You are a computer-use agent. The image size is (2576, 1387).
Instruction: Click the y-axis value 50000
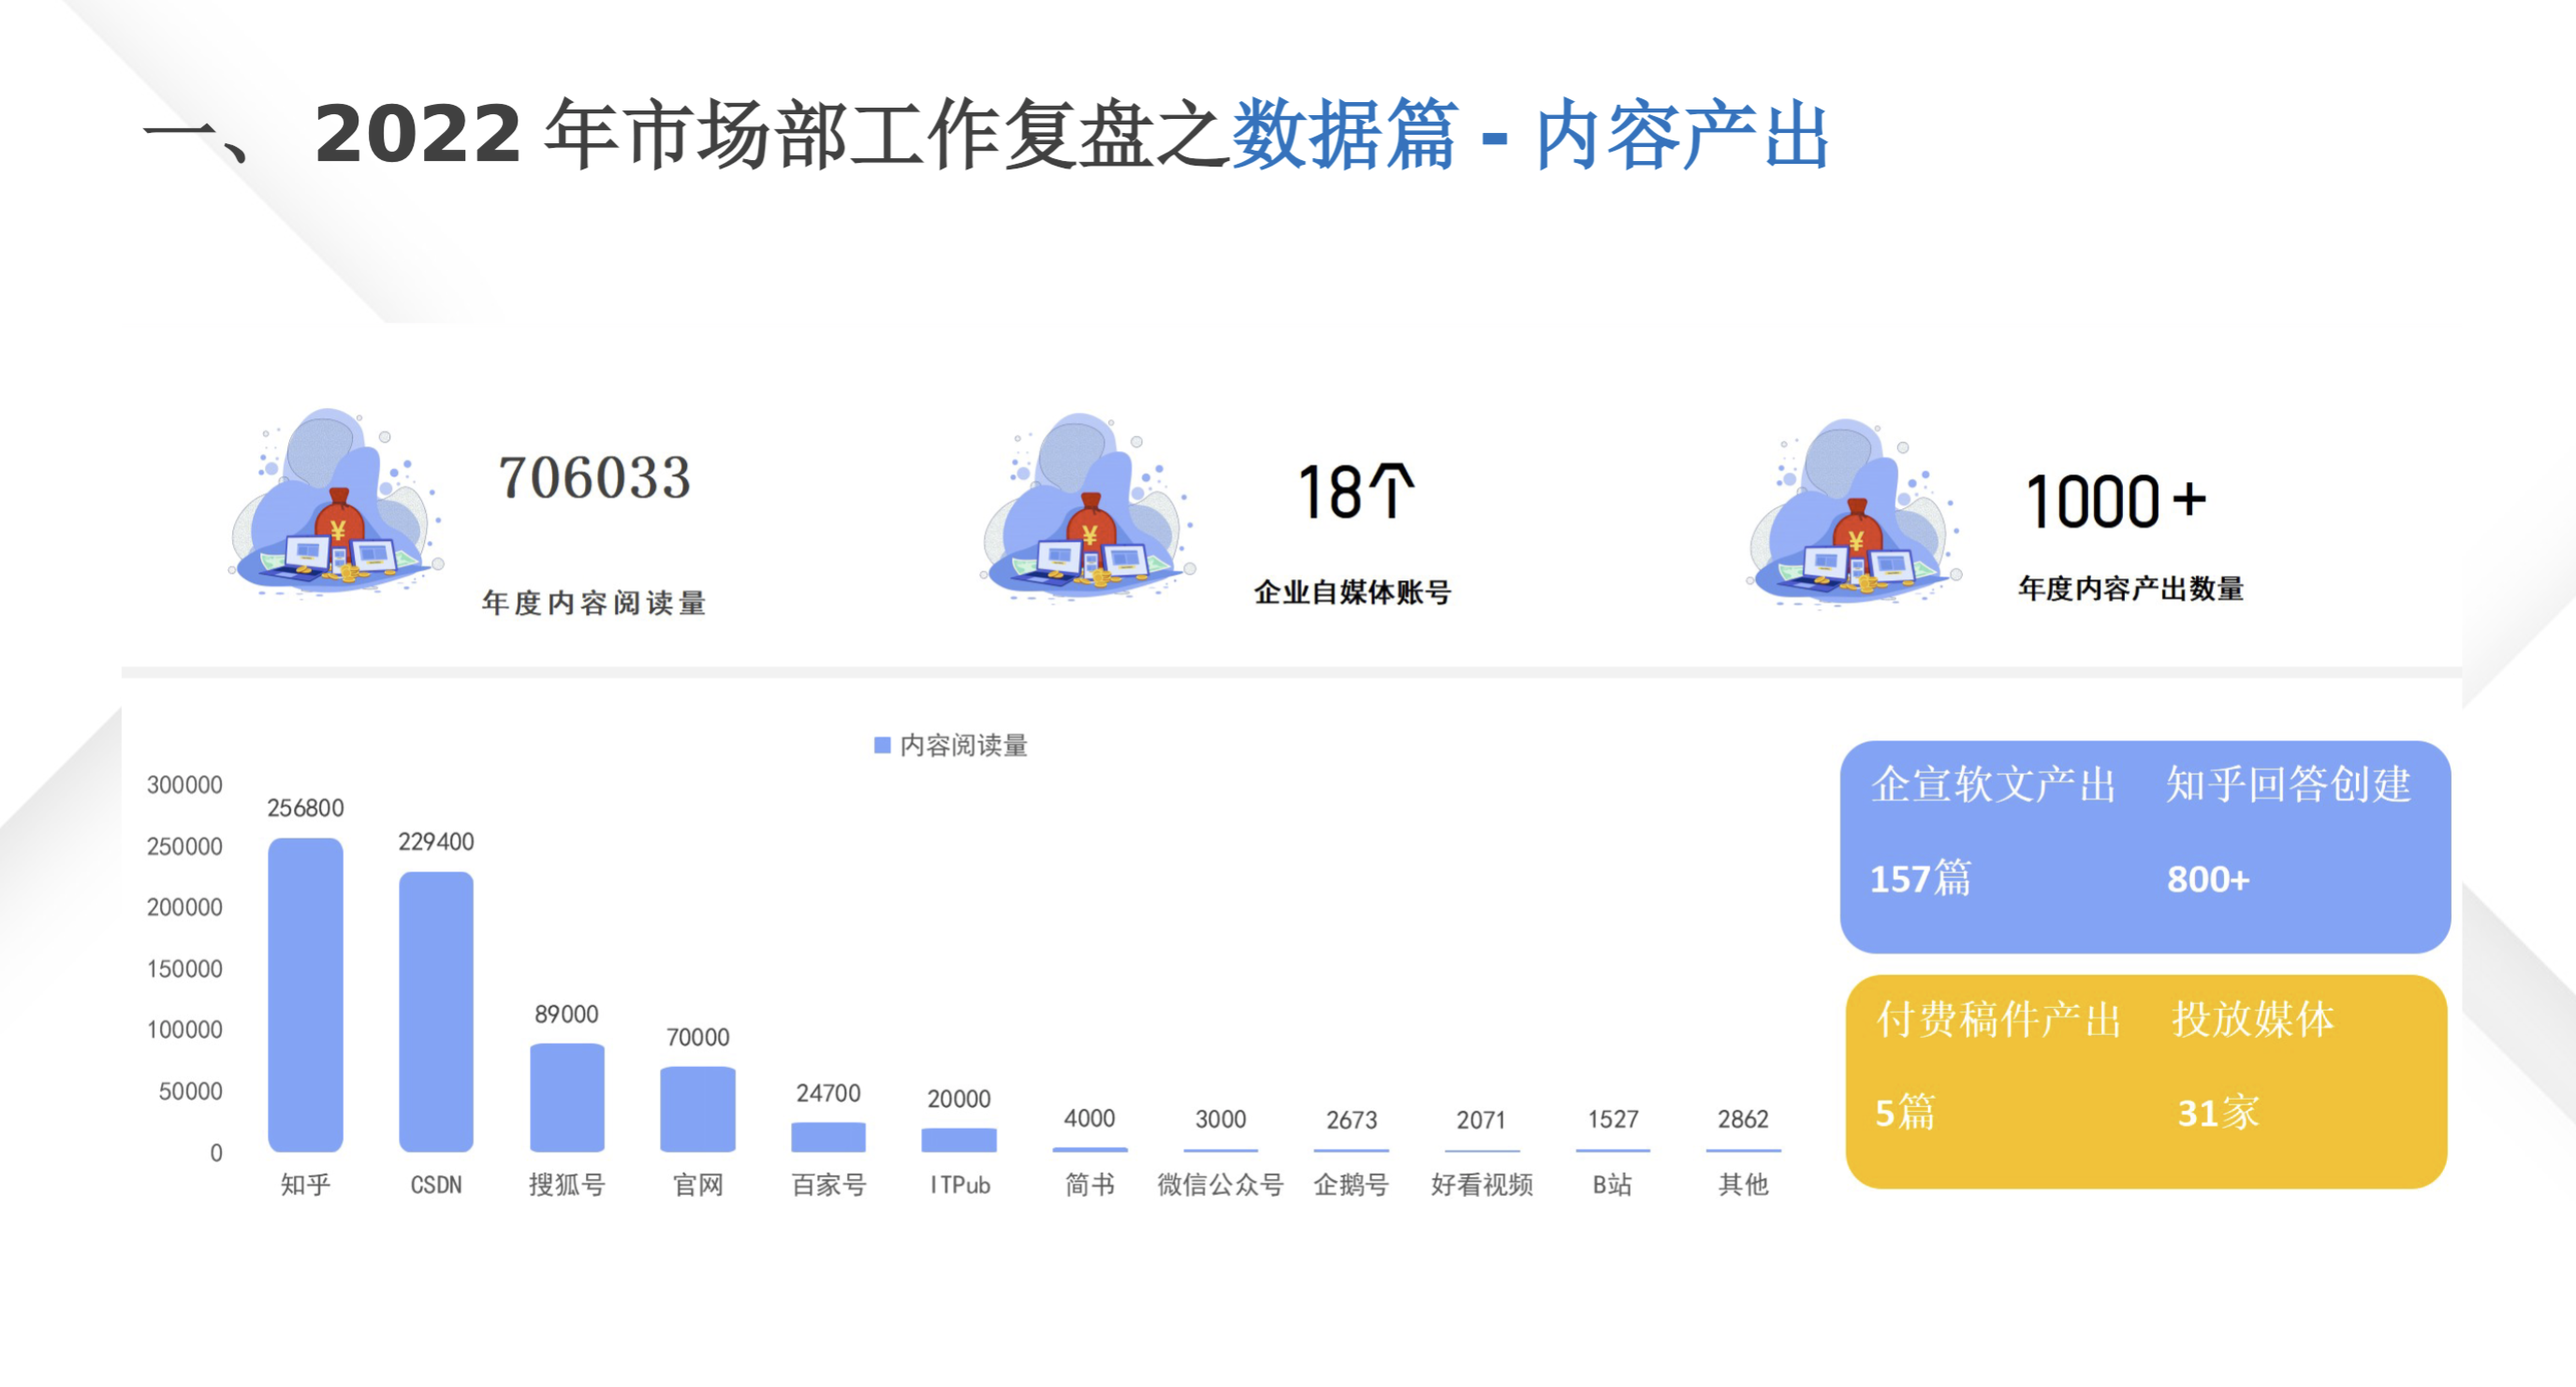[x=190, y=1091]
